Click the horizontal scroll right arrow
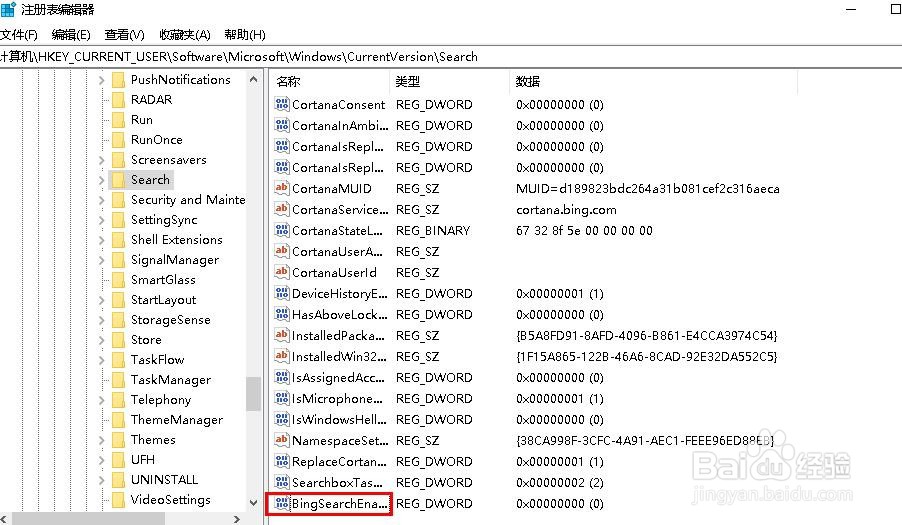Viewport: 902px width, 525px height. [237, 519]
